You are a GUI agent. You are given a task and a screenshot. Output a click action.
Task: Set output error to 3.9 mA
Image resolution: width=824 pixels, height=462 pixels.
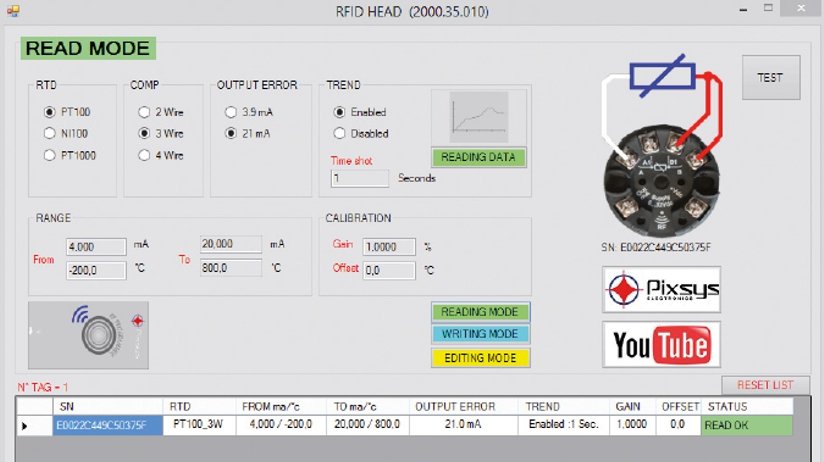[x=232, y=112]
